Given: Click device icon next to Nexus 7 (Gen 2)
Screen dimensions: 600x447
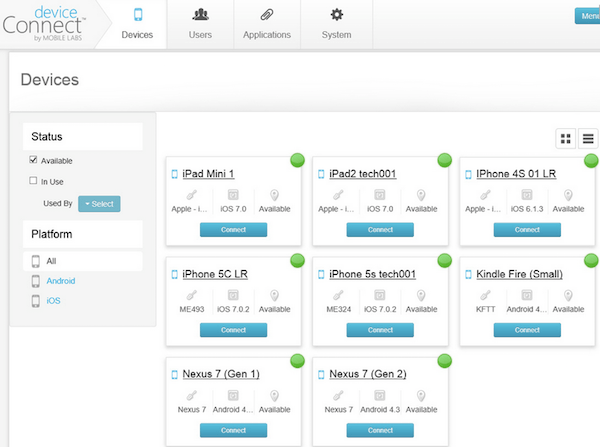Looking at the screenshot, I should coord(321,375).
